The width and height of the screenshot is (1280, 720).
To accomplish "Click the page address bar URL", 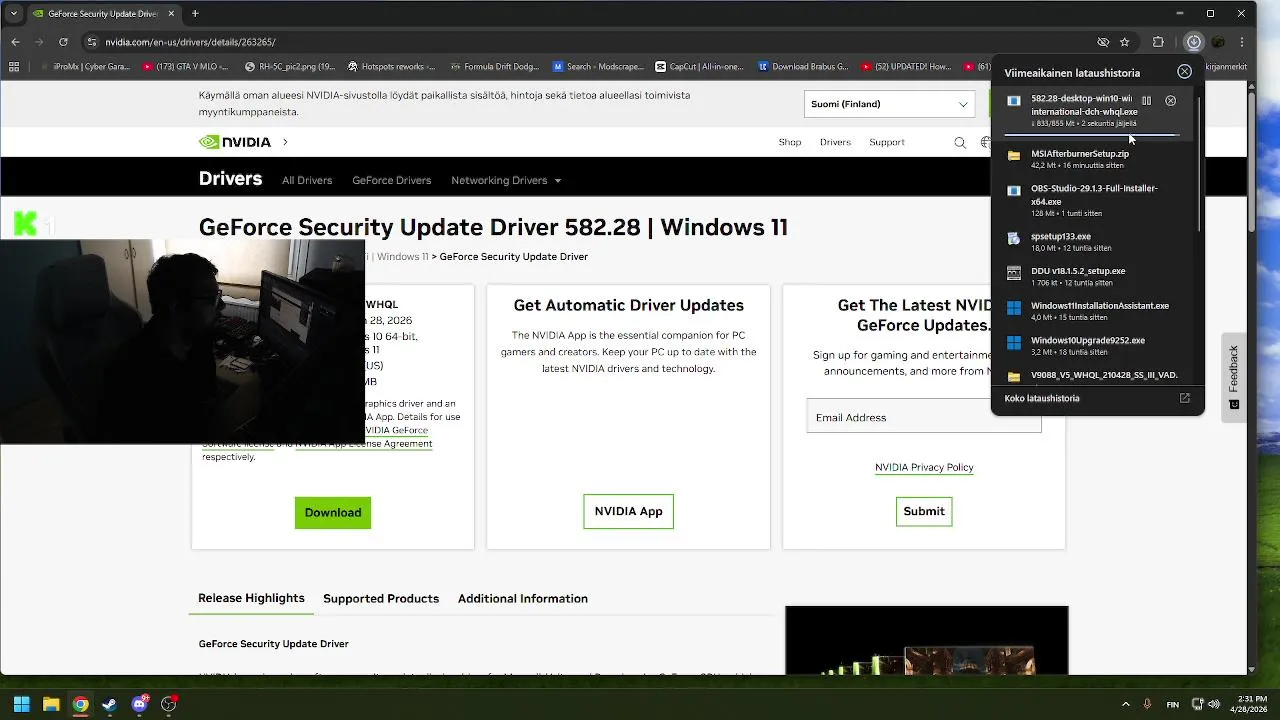I will pos(190,42).
